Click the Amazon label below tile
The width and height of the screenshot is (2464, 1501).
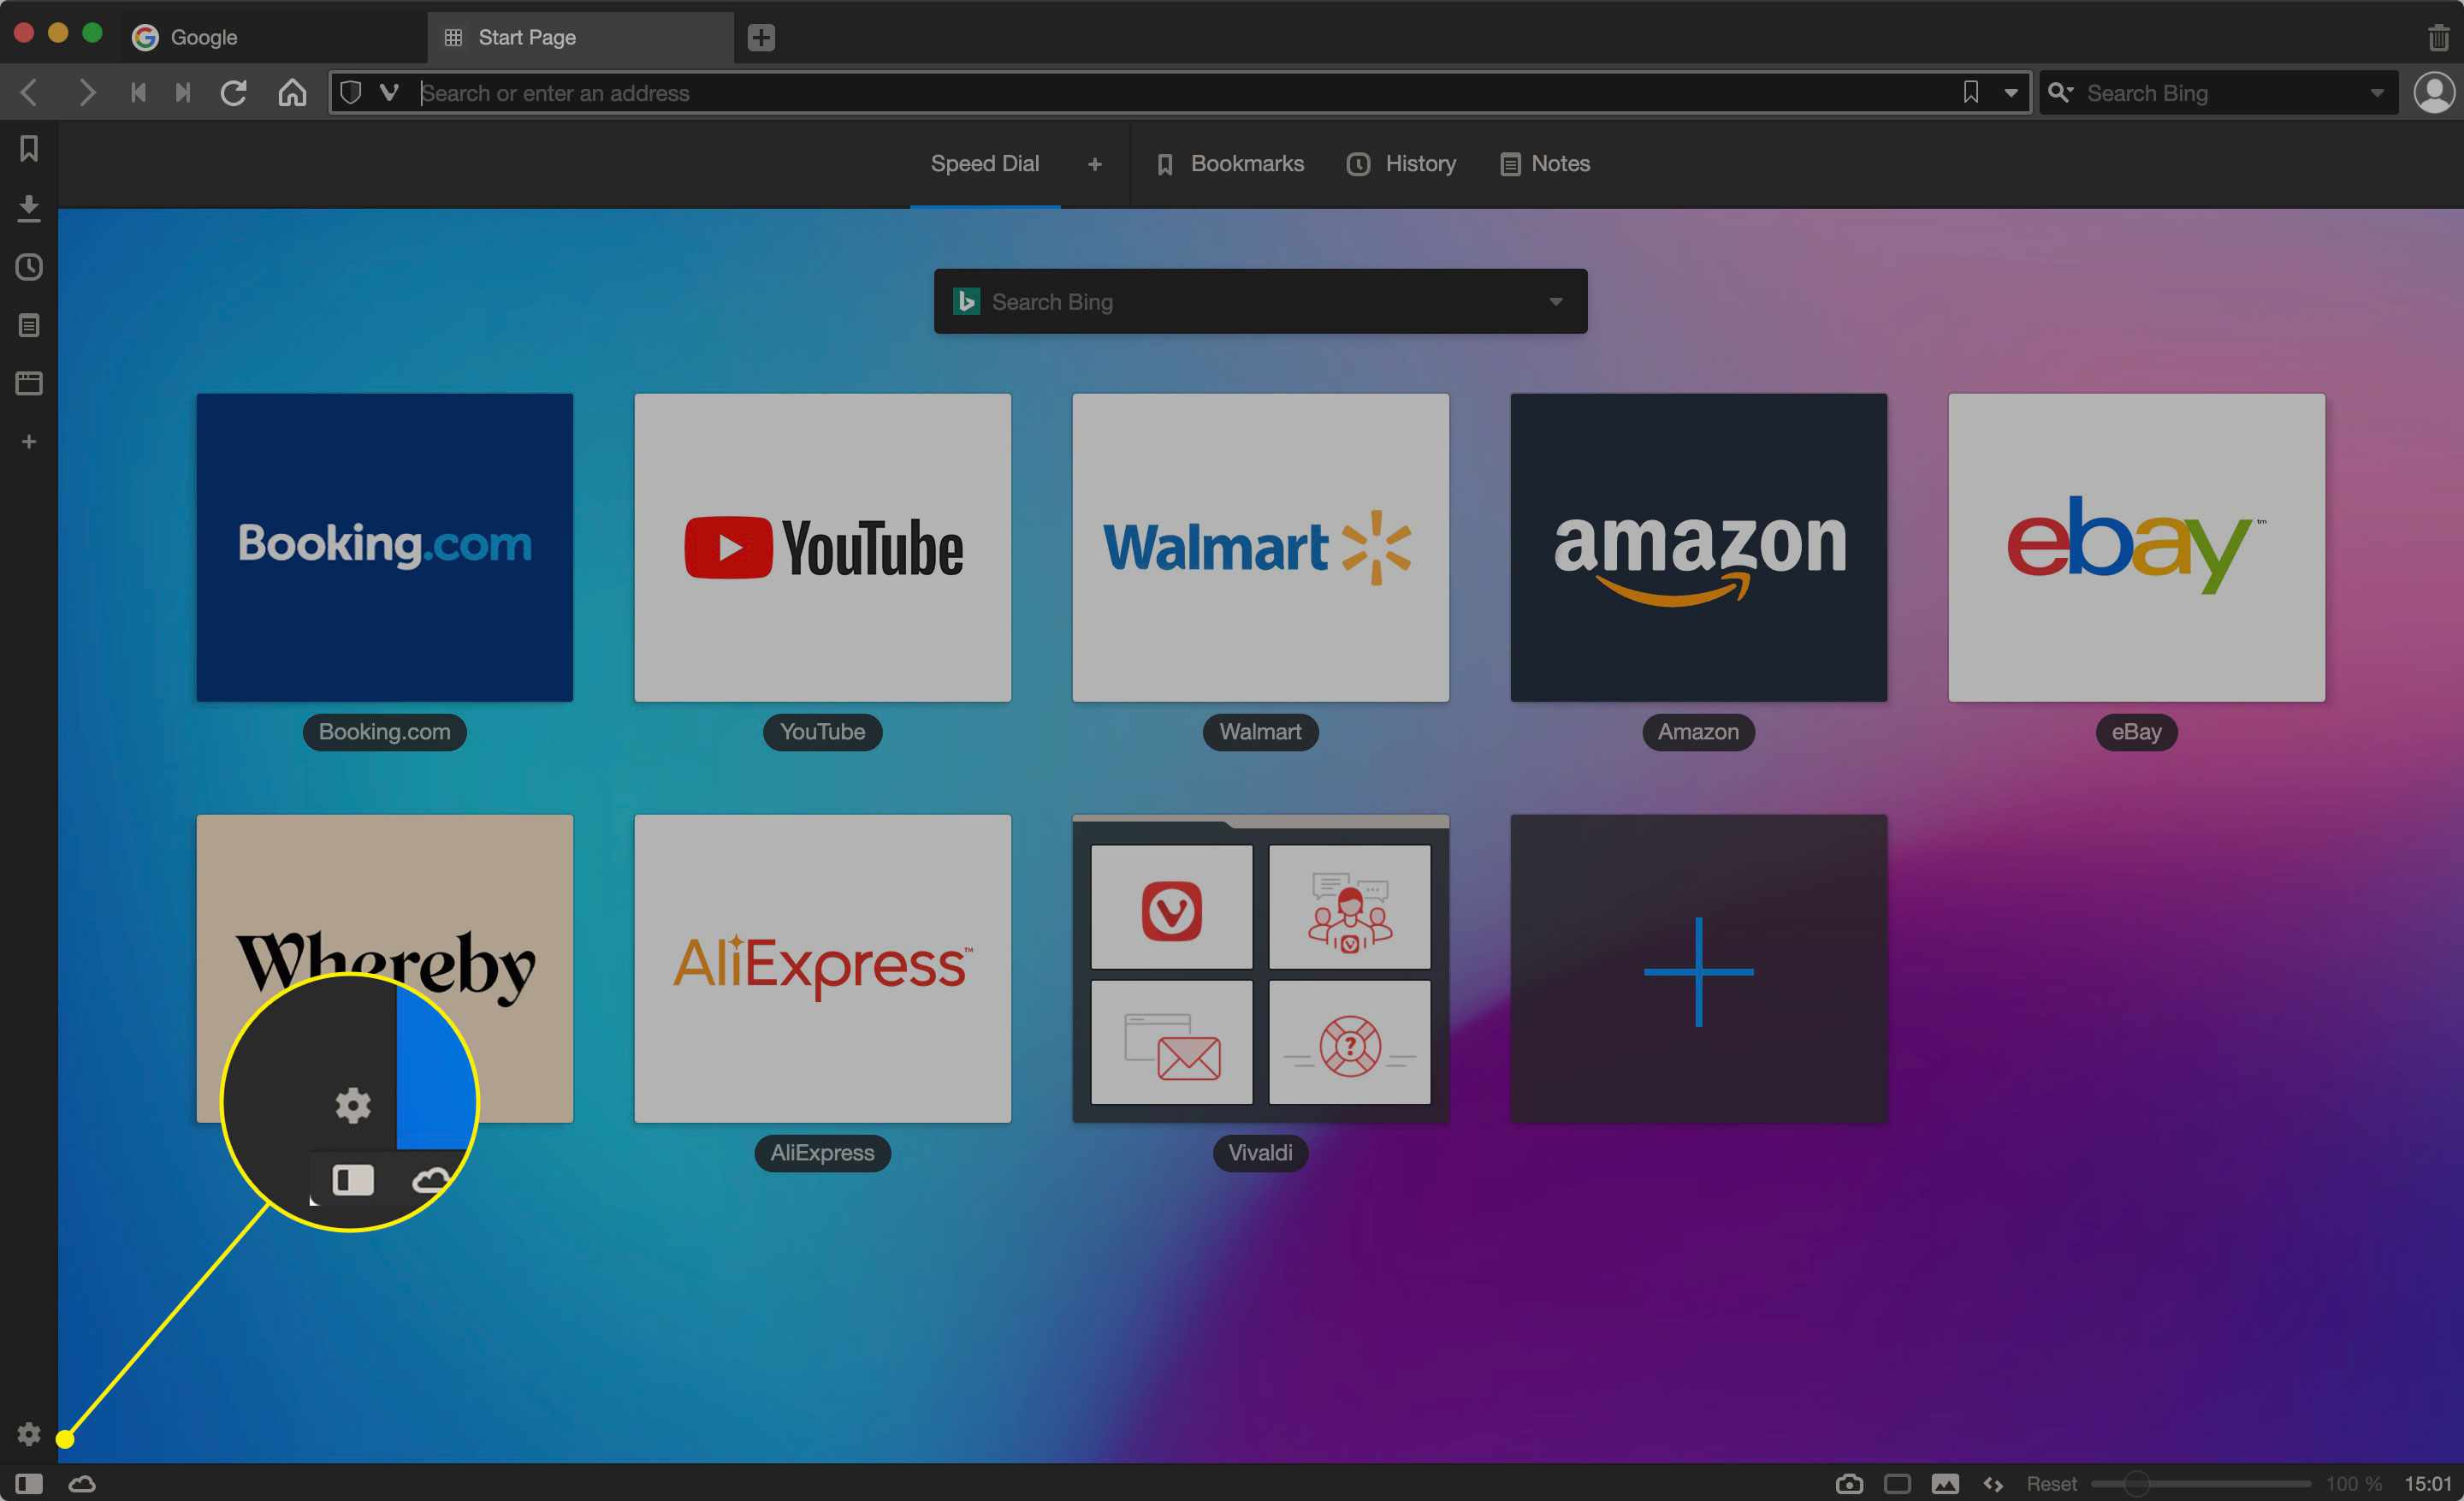(x=1698, y=732)
